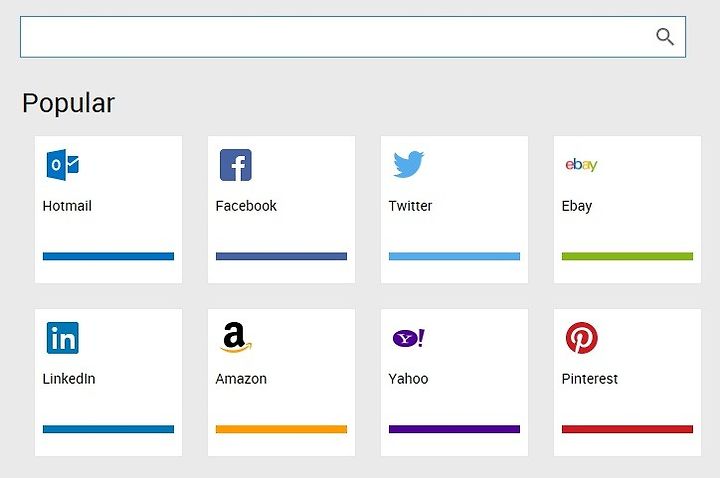The width and height of the screenshot is (720, 478).
Task: Click the red bar under Pinterest
Action: pyautogui.click(x=627, y=429)
